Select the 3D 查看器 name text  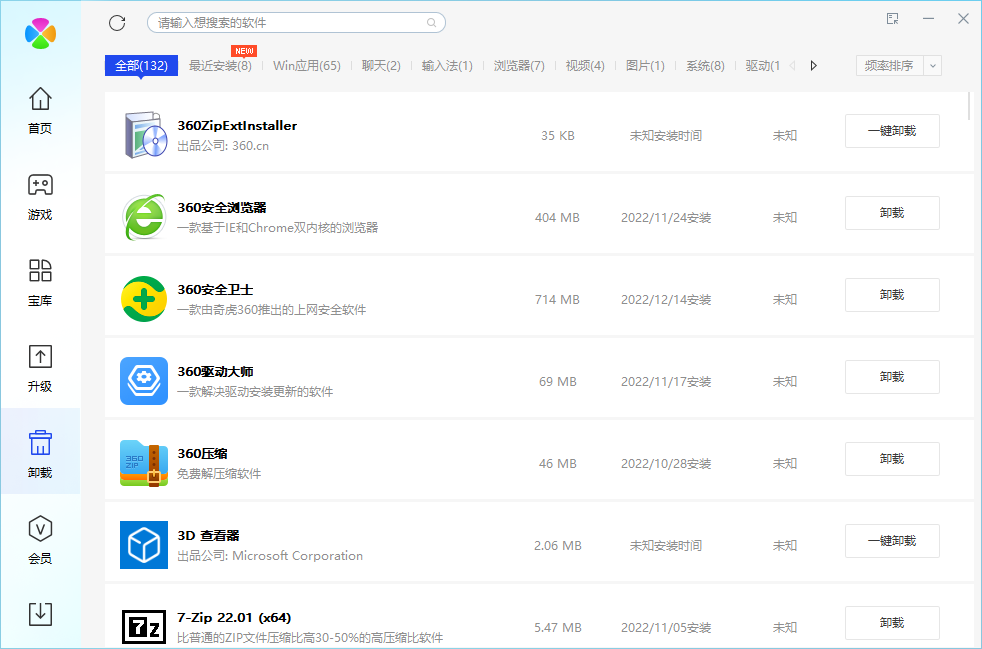pos(209,536)
